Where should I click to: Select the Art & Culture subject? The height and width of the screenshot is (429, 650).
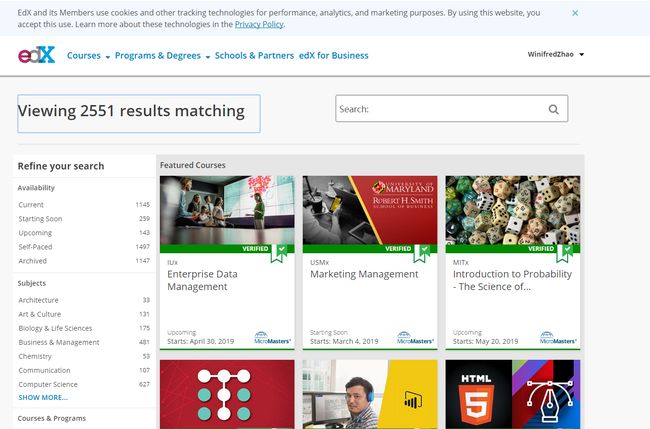[84, 314]
